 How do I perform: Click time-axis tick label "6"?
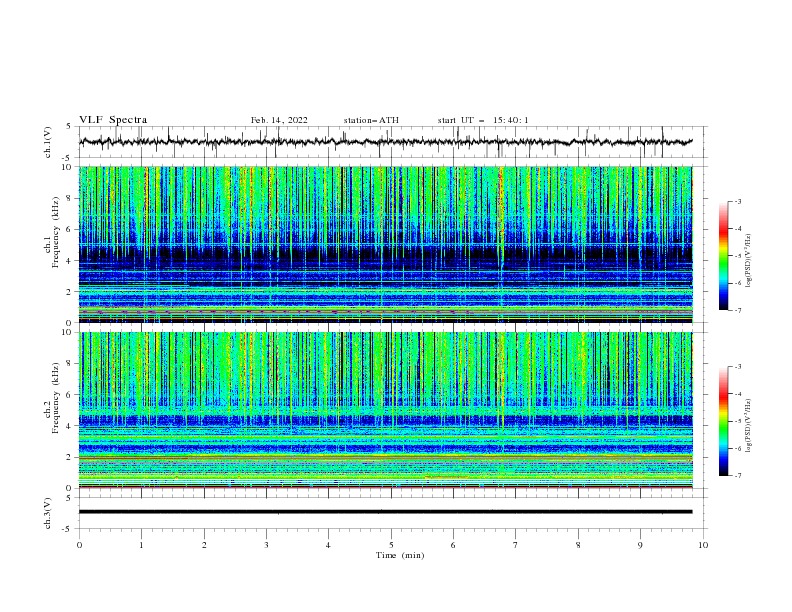(453, 545)
